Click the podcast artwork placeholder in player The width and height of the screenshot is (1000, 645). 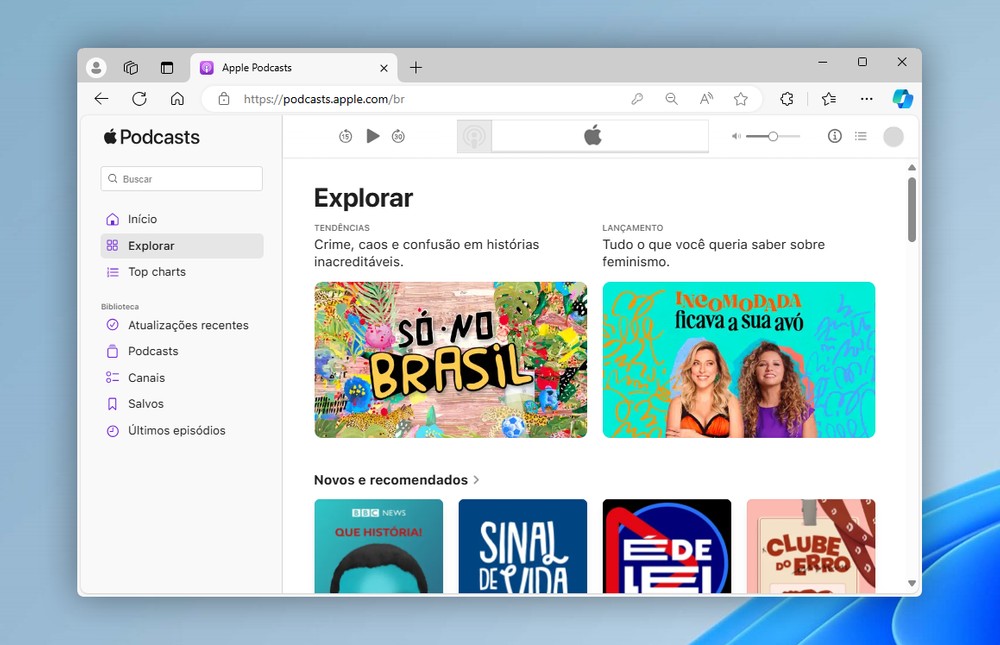(x=474, y=136)
